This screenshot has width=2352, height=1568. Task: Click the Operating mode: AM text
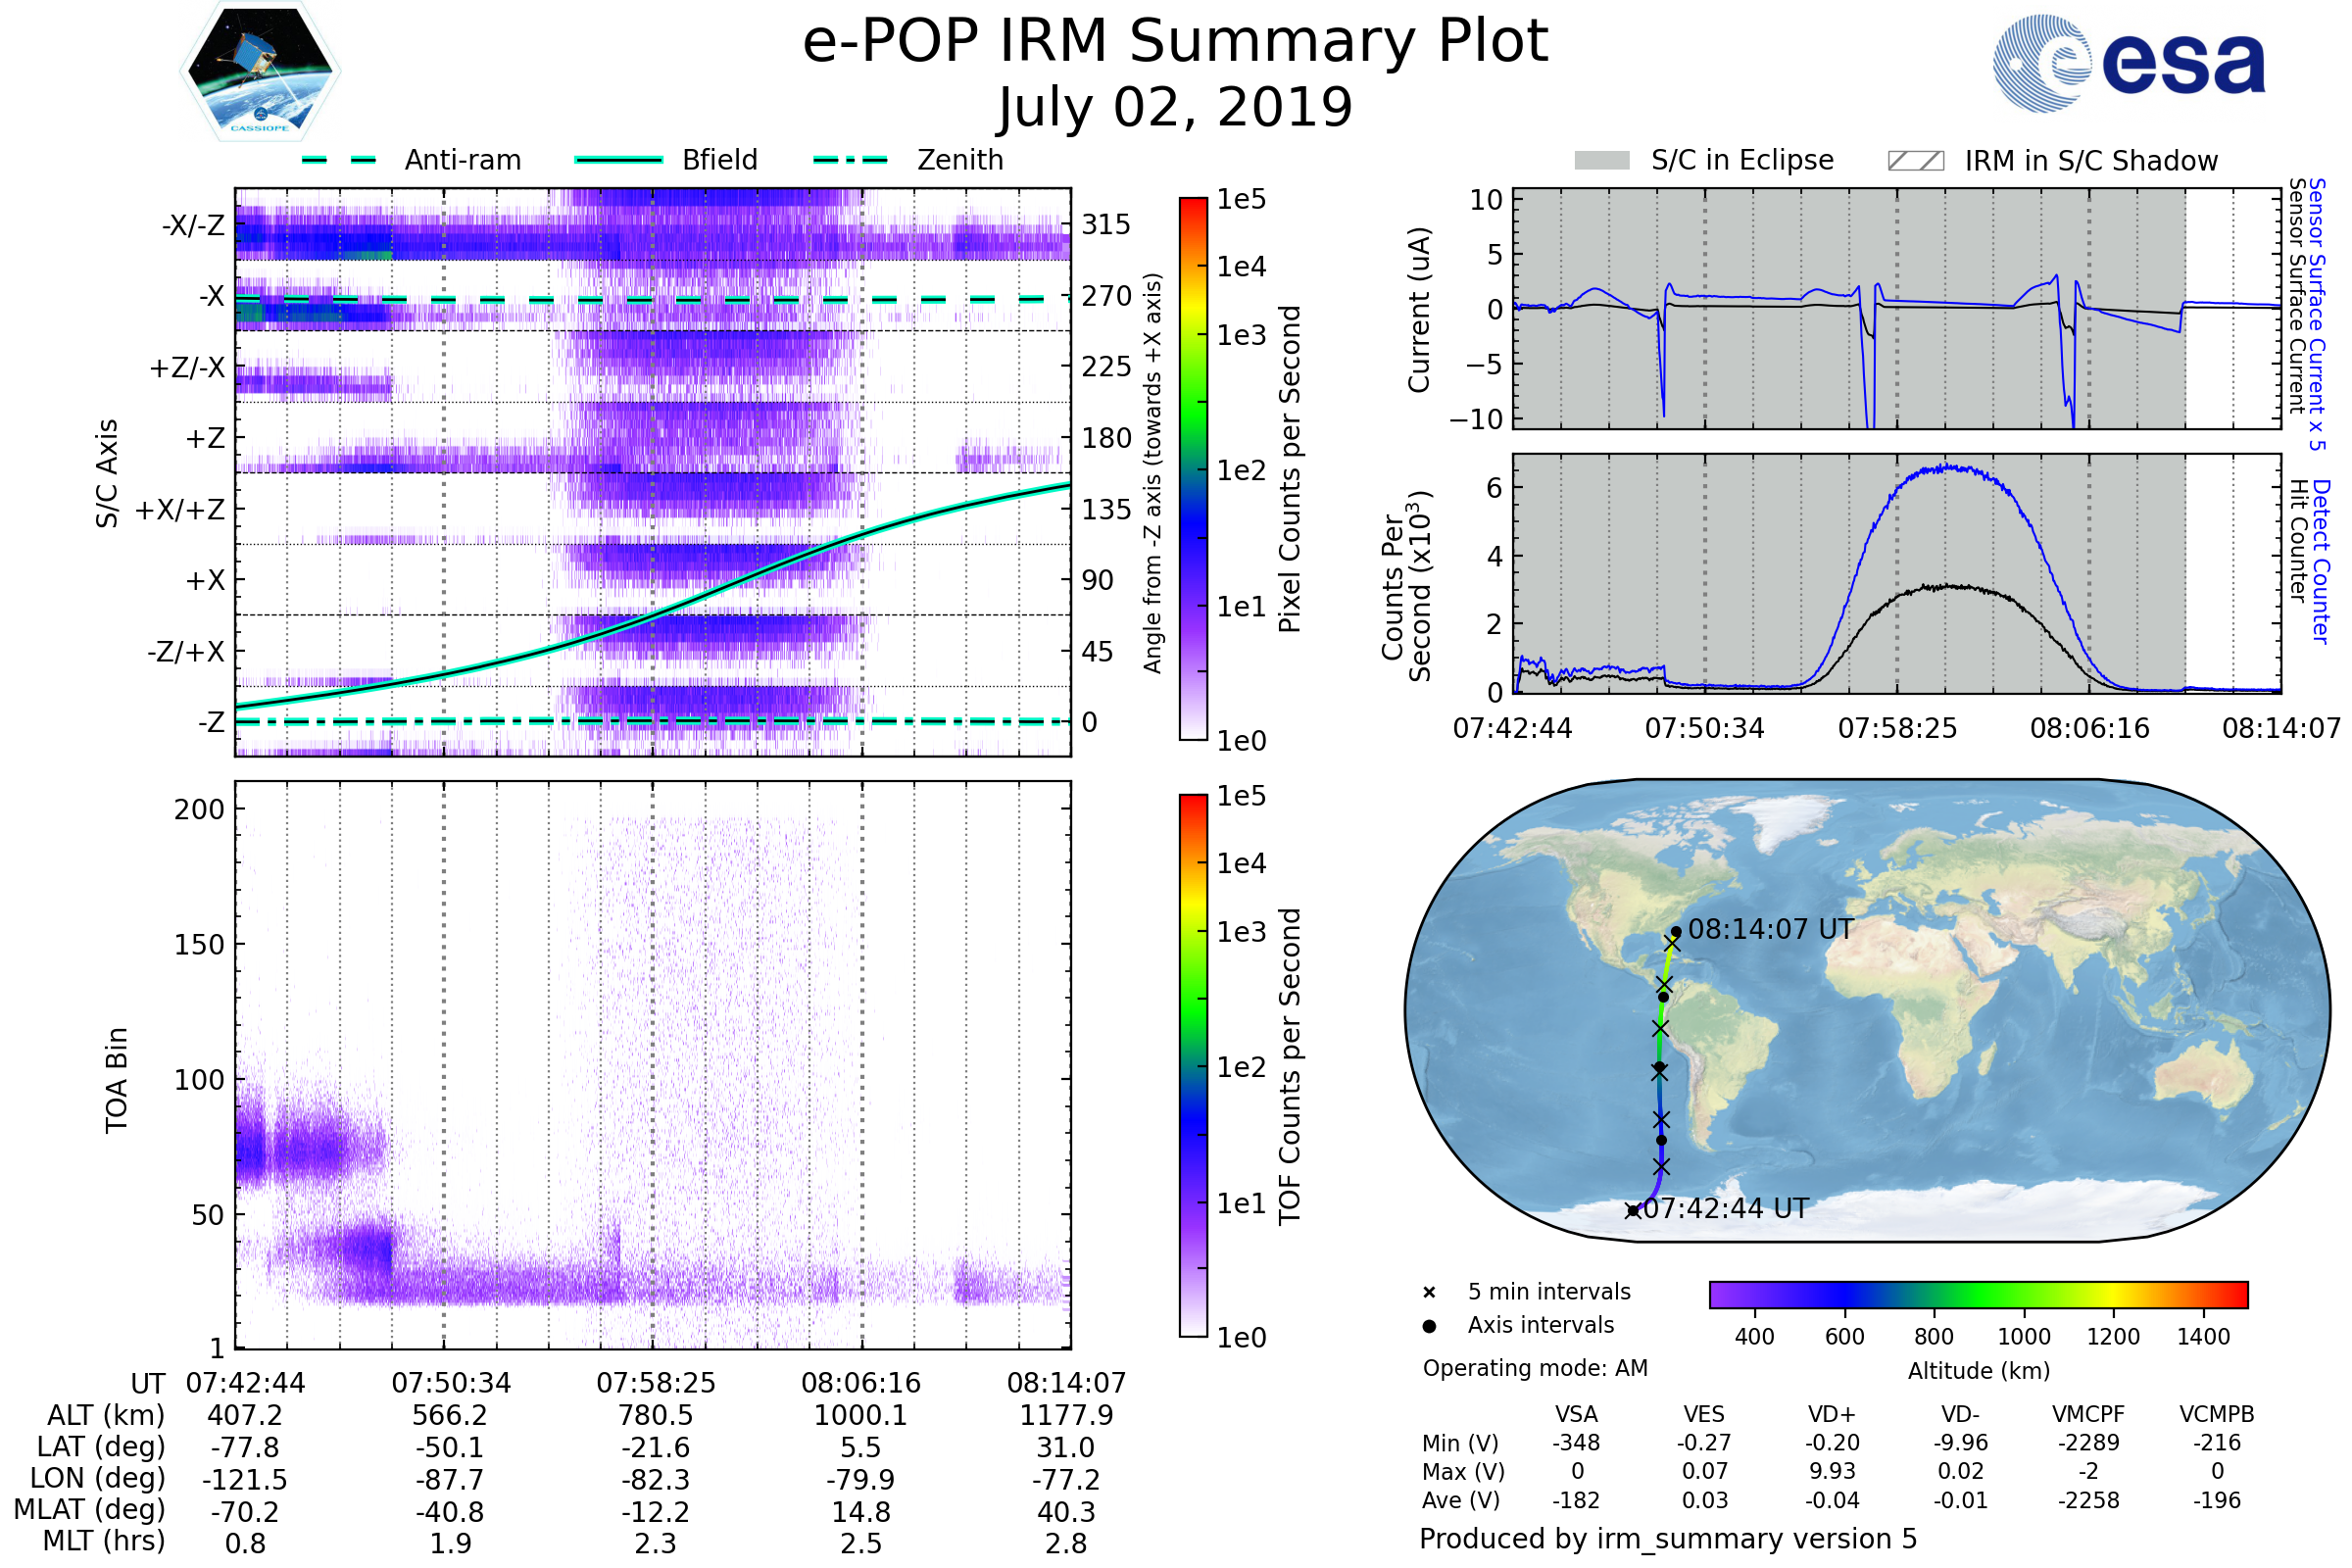click(x=1535, y=1368)
